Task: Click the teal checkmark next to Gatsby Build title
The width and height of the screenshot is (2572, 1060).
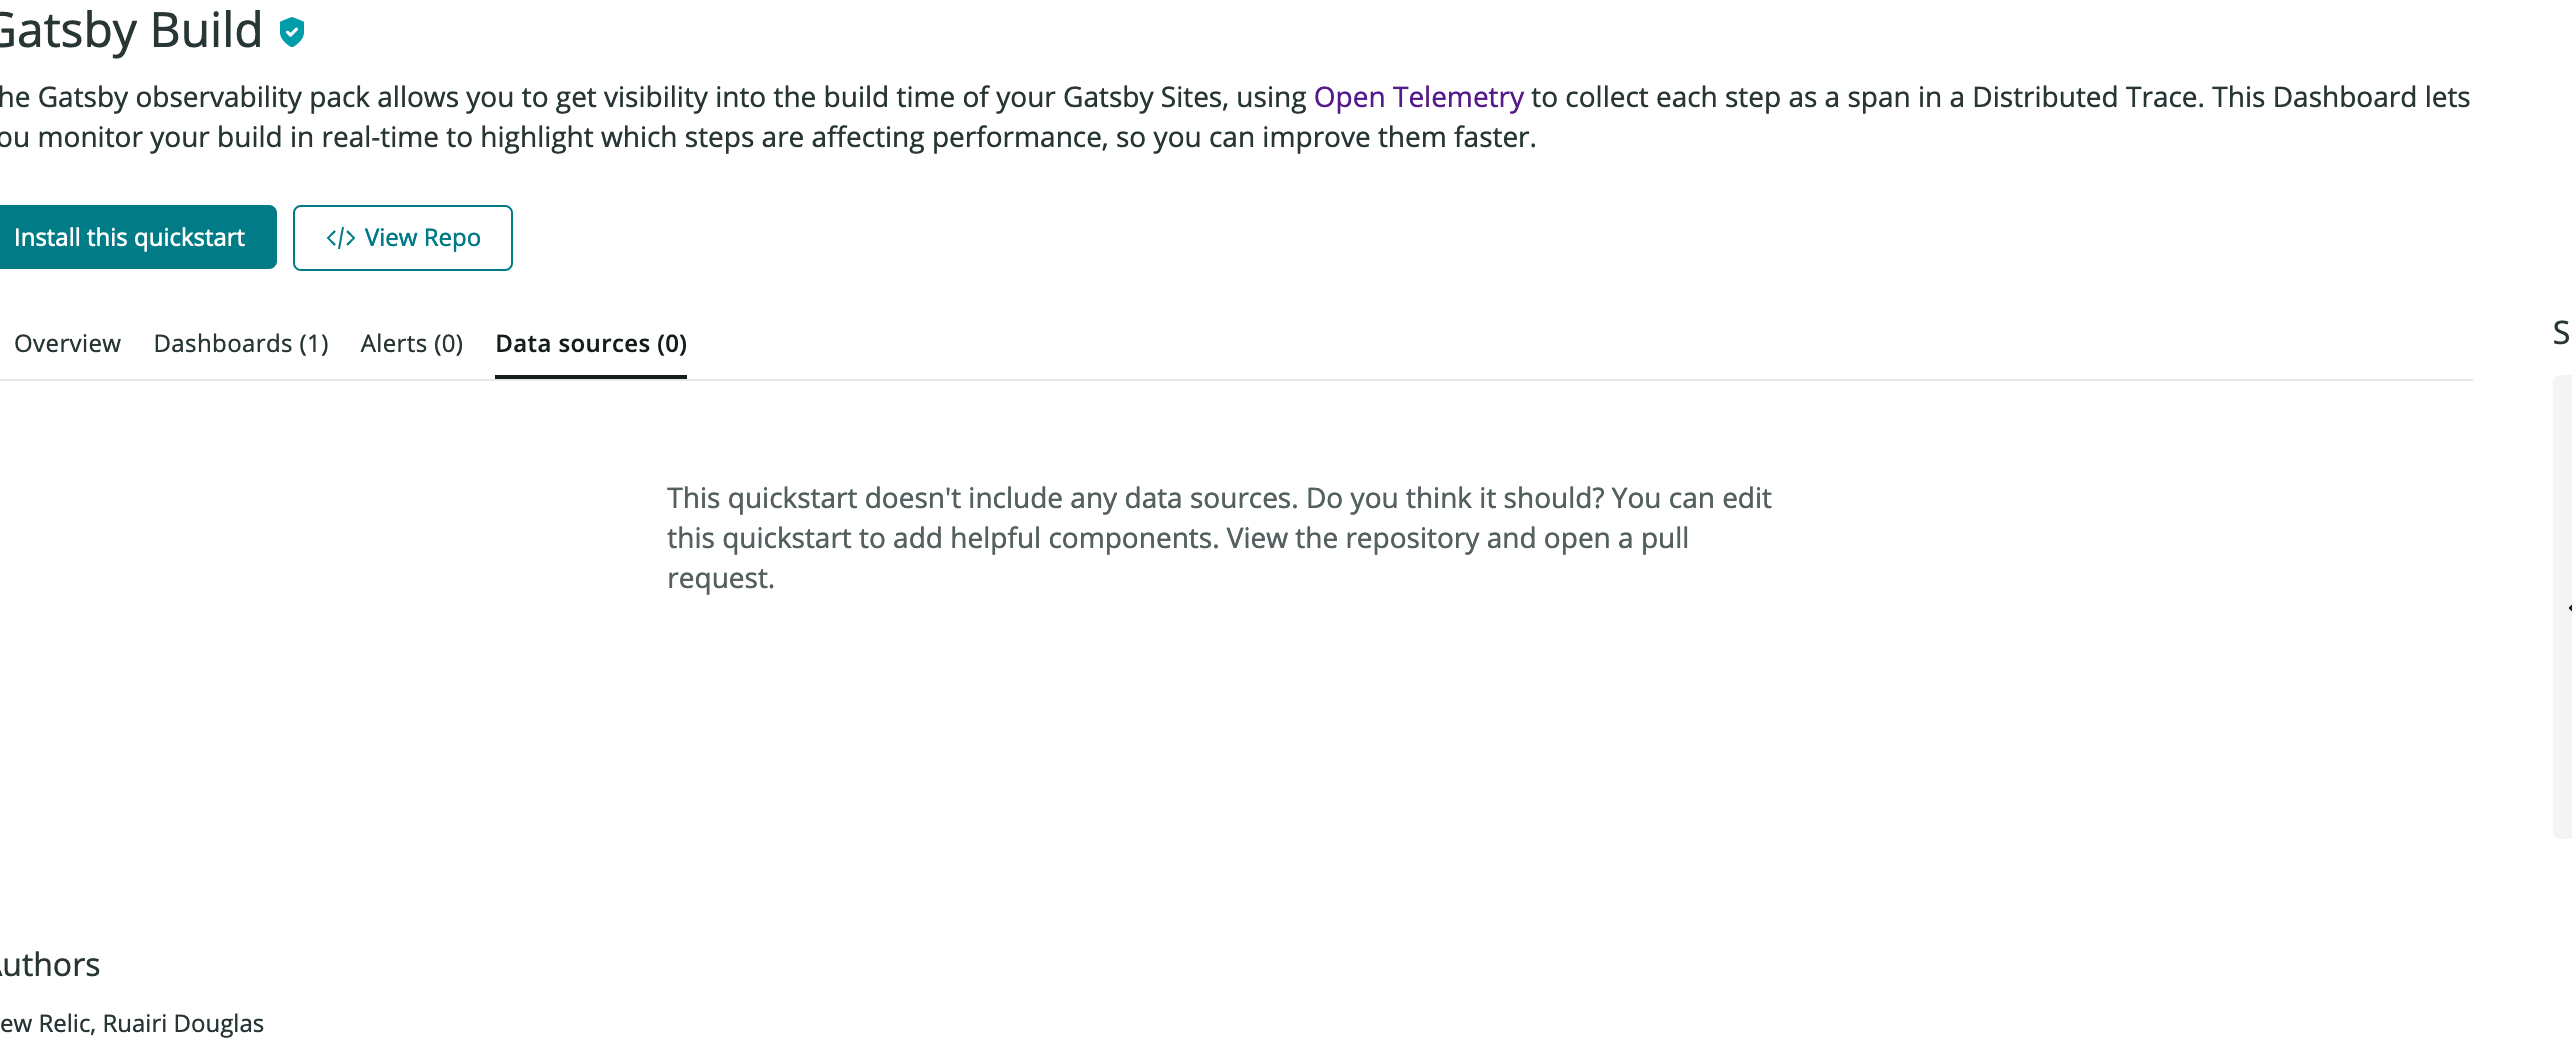Action: point(290,32)
